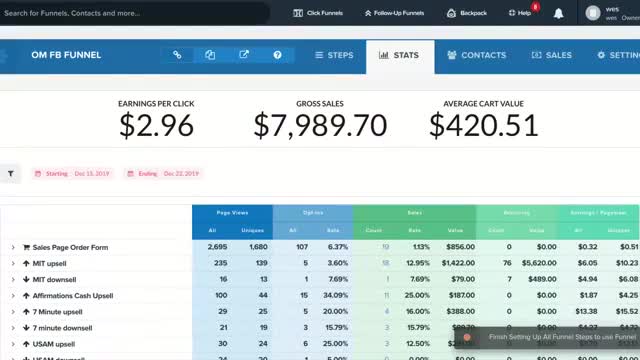Open the Backpack menu
640x360 pixels.
pyautogui.click(x=467, y=13)
